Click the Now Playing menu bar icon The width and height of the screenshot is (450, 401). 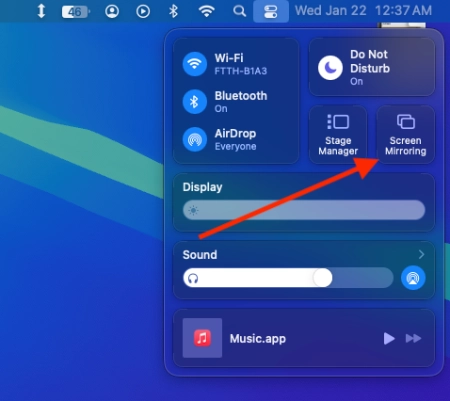(143, 11)
